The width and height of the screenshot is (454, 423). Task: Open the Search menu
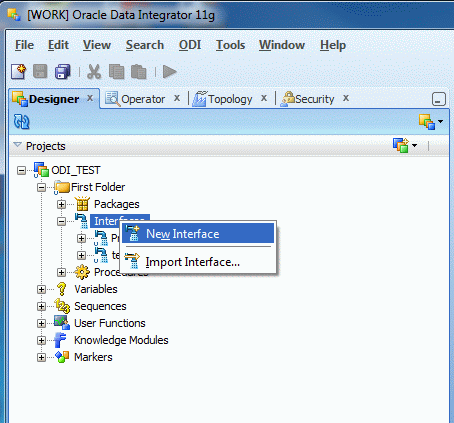click(x=145, y=45)
